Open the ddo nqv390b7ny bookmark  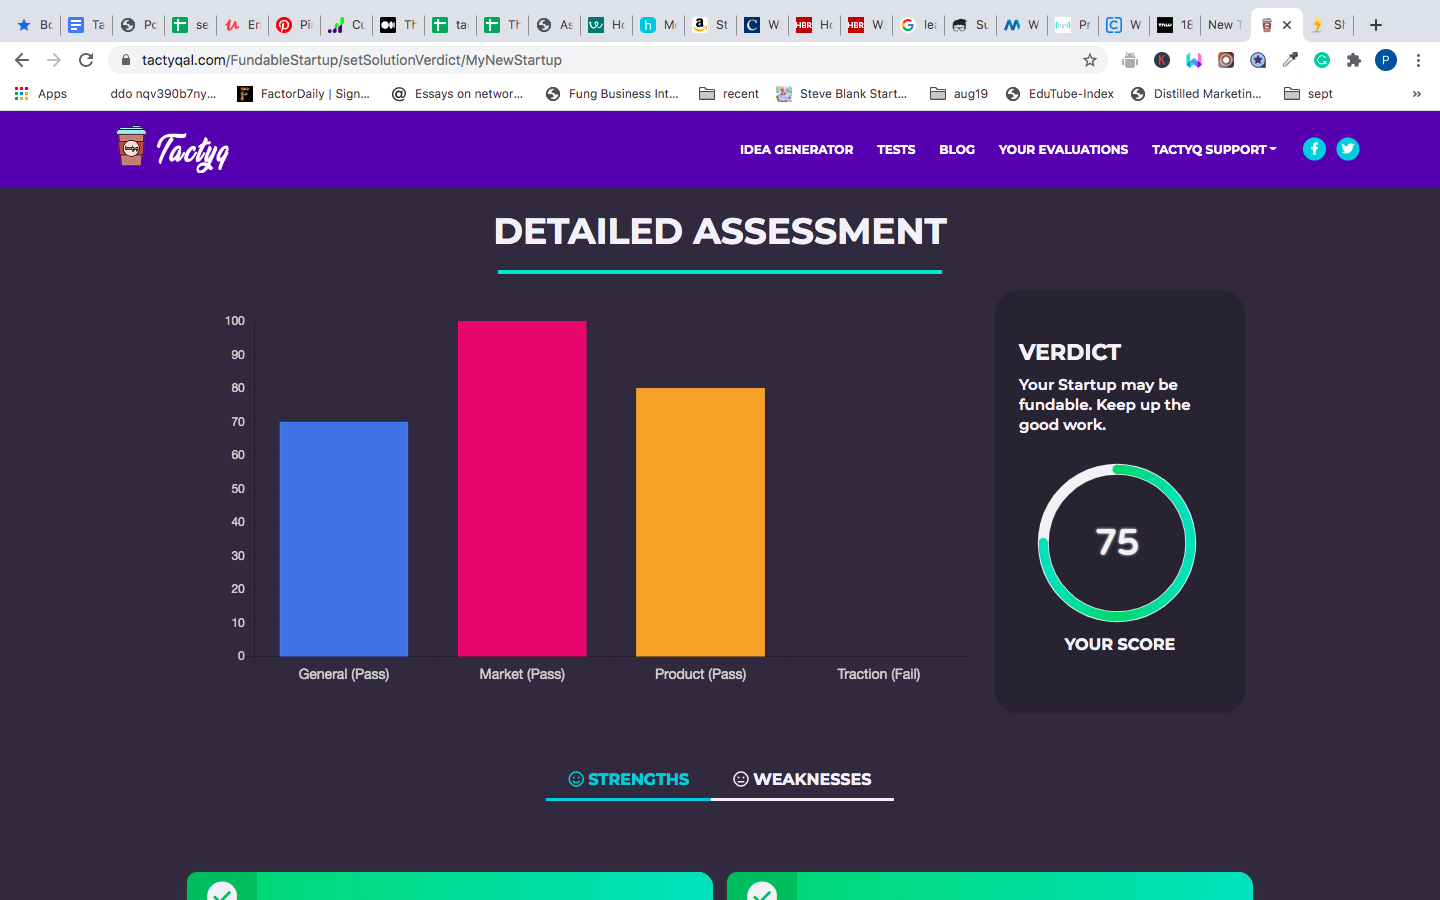point(163,94)
